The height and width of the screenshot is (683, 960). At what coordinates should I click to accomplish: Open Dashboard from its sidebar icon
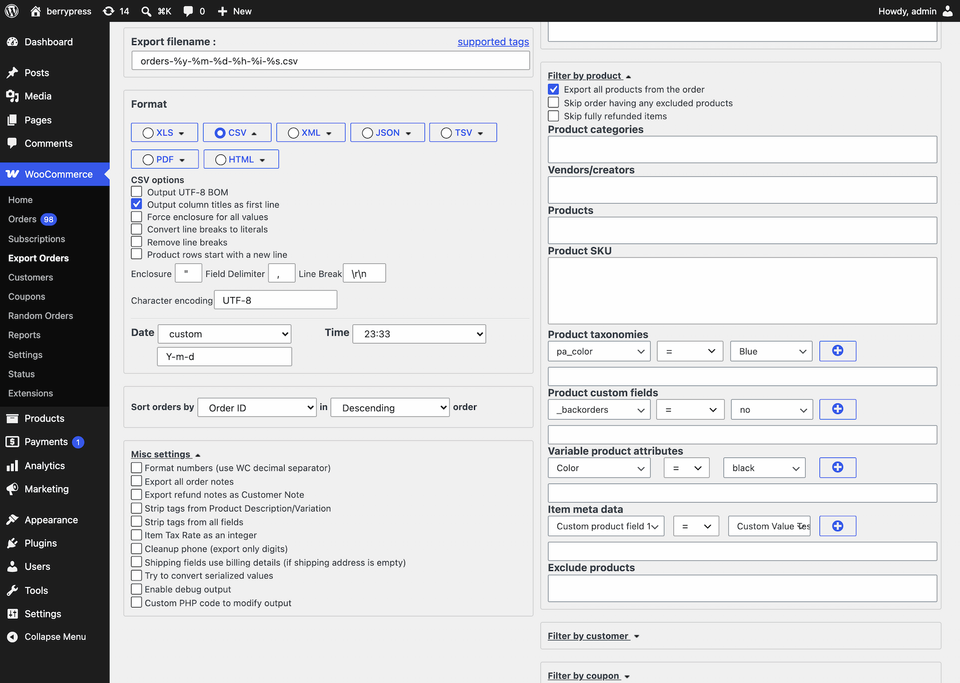(x=12, y=42)
